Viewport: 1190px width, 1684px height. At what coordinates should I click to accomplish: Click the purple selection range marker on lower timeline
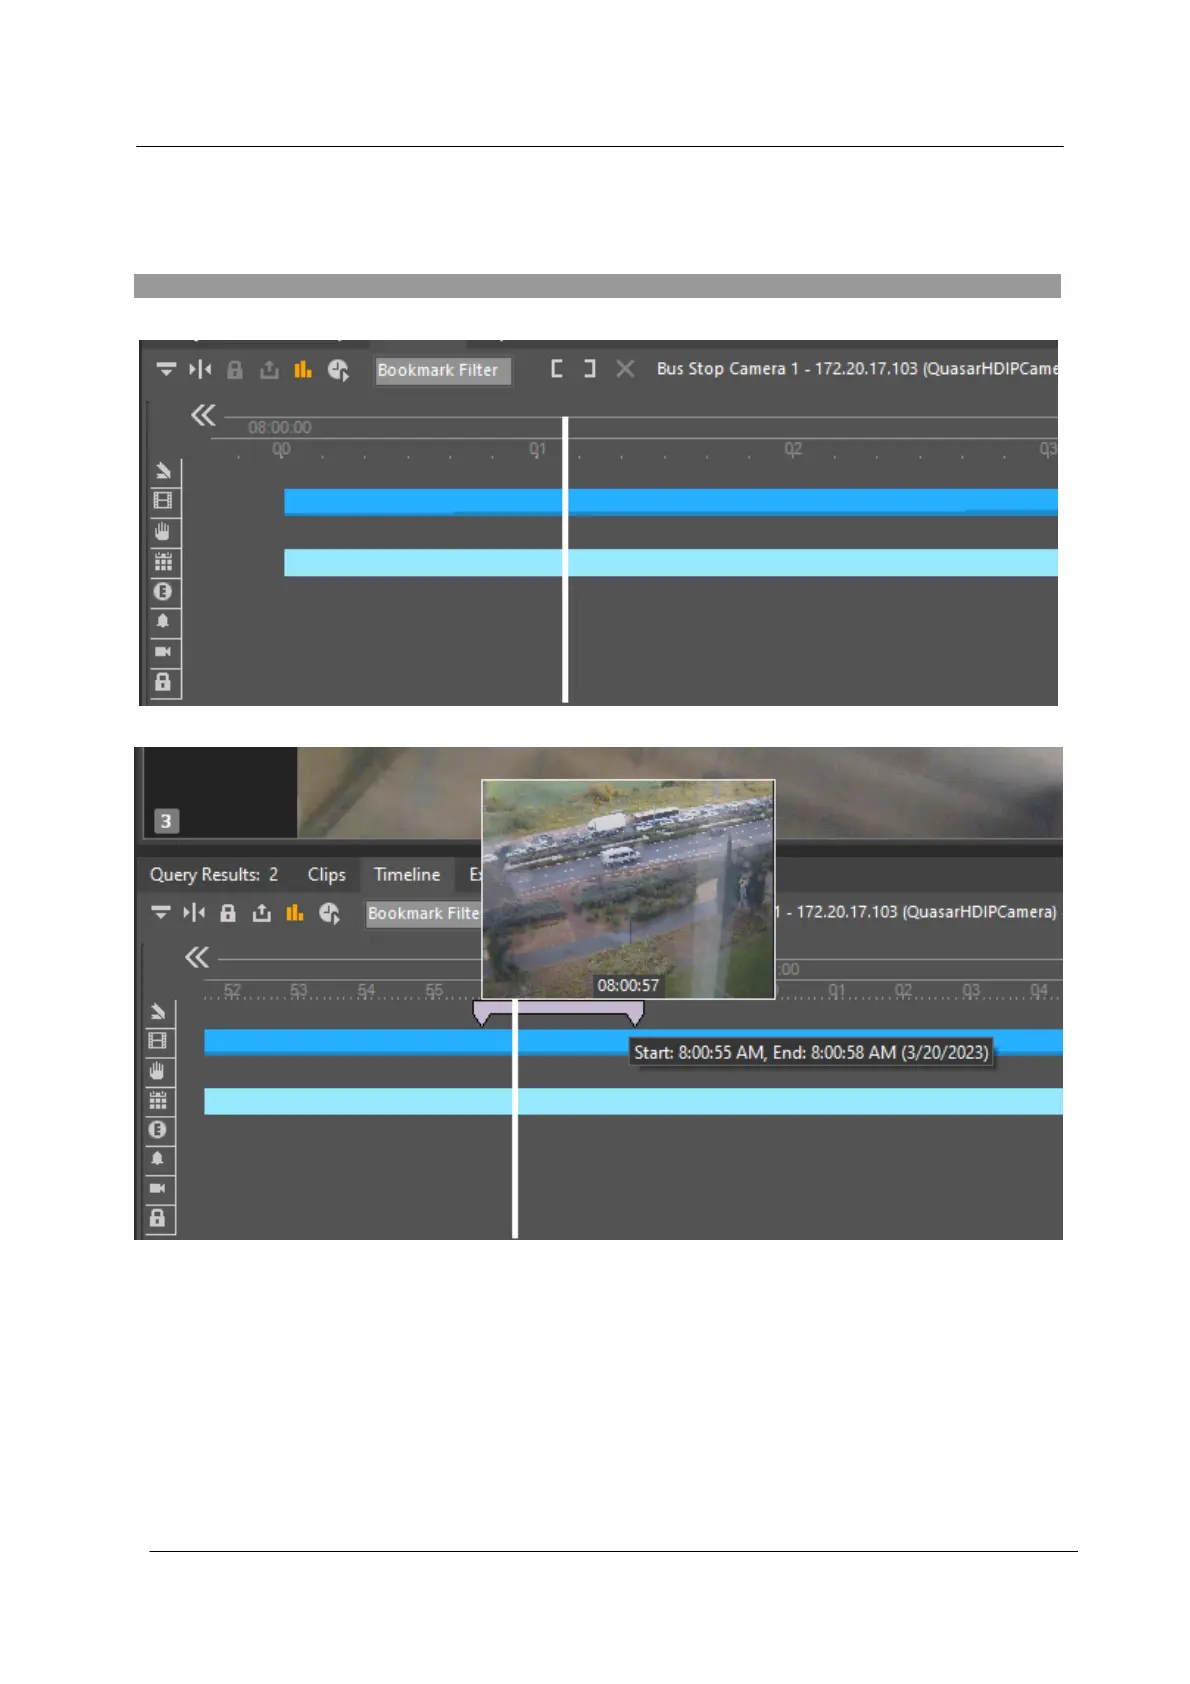click(x=558, y=1012)
